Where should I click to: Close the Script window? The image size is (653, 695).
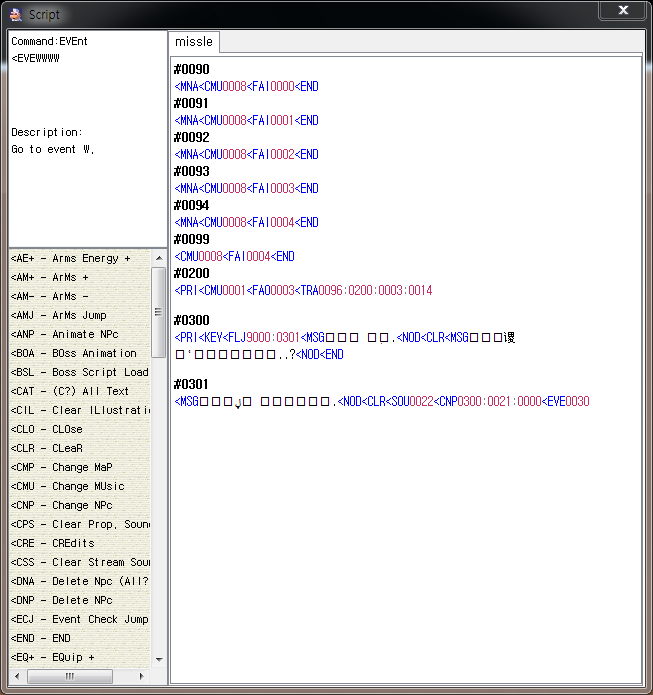tap(622, 11)
